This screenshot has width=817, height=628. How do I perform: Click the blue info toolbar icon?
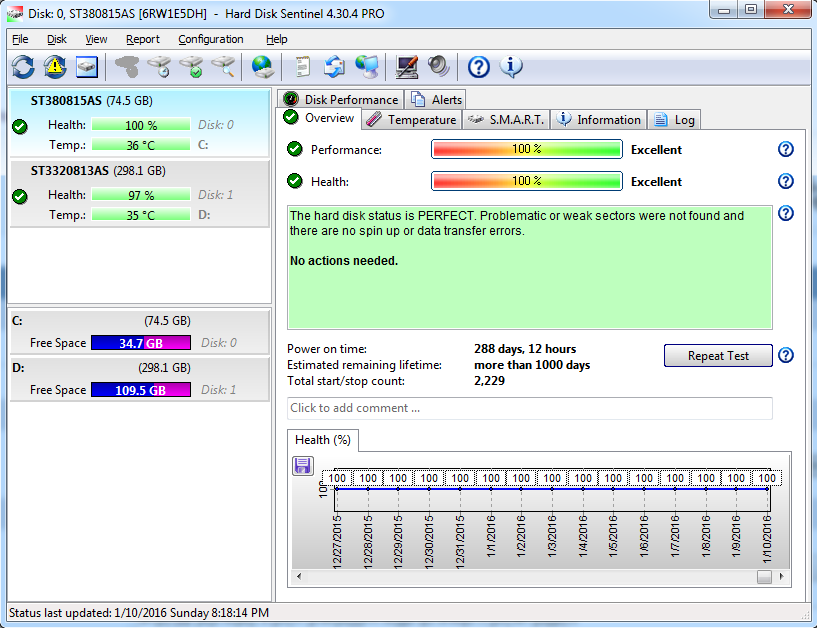[x=511, y=67]
